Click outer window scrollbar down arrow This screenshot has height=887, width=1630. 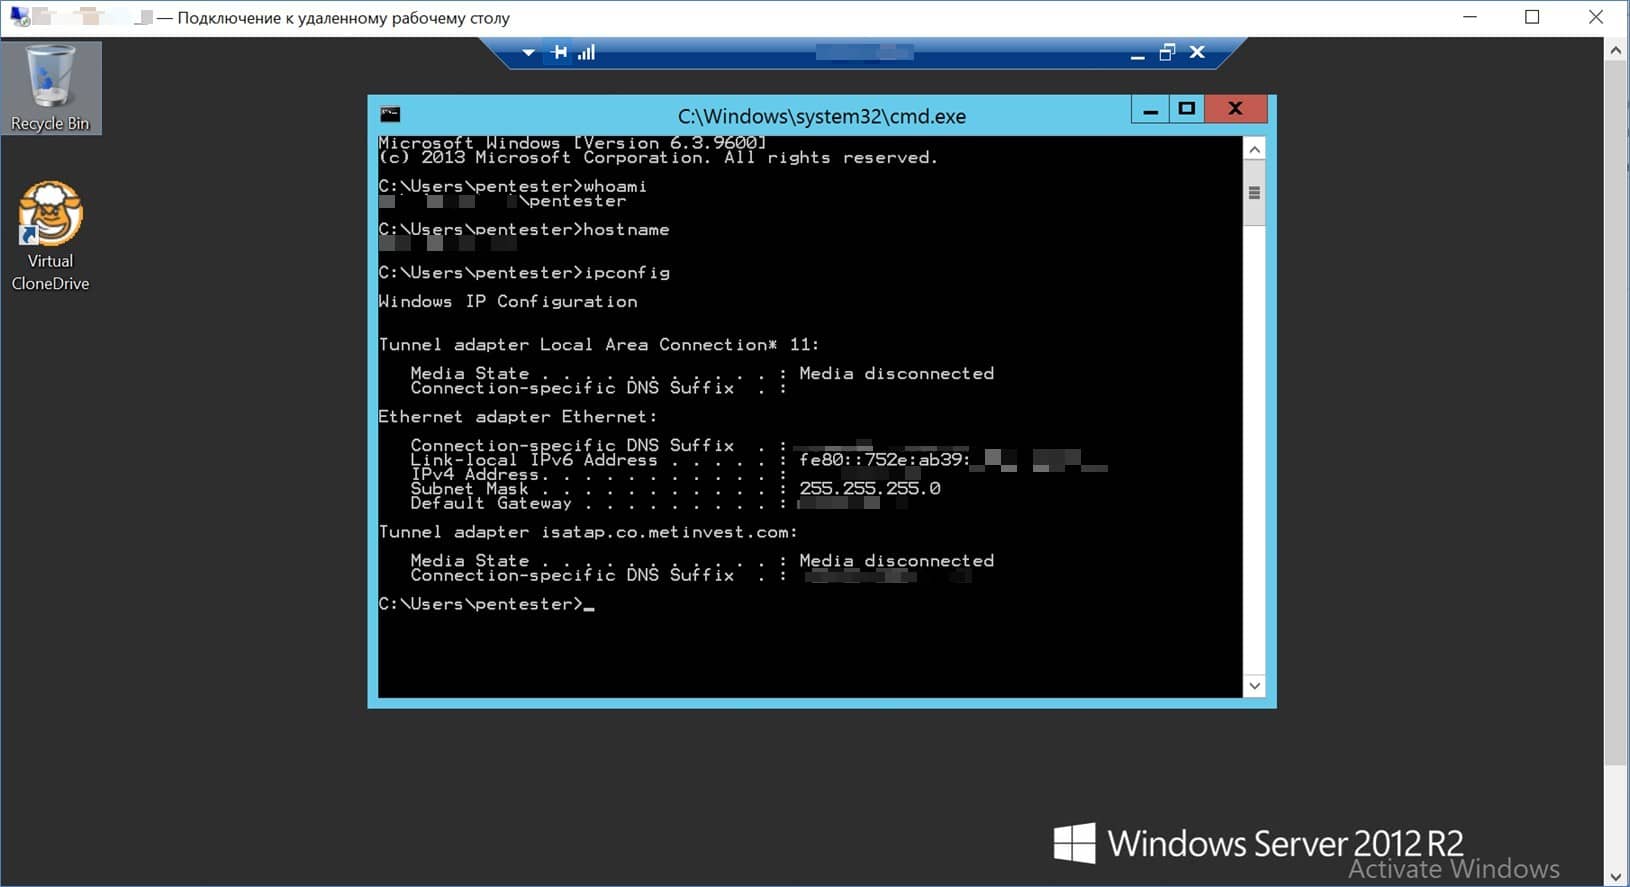pyautogui.click(x=1615, y=876)
